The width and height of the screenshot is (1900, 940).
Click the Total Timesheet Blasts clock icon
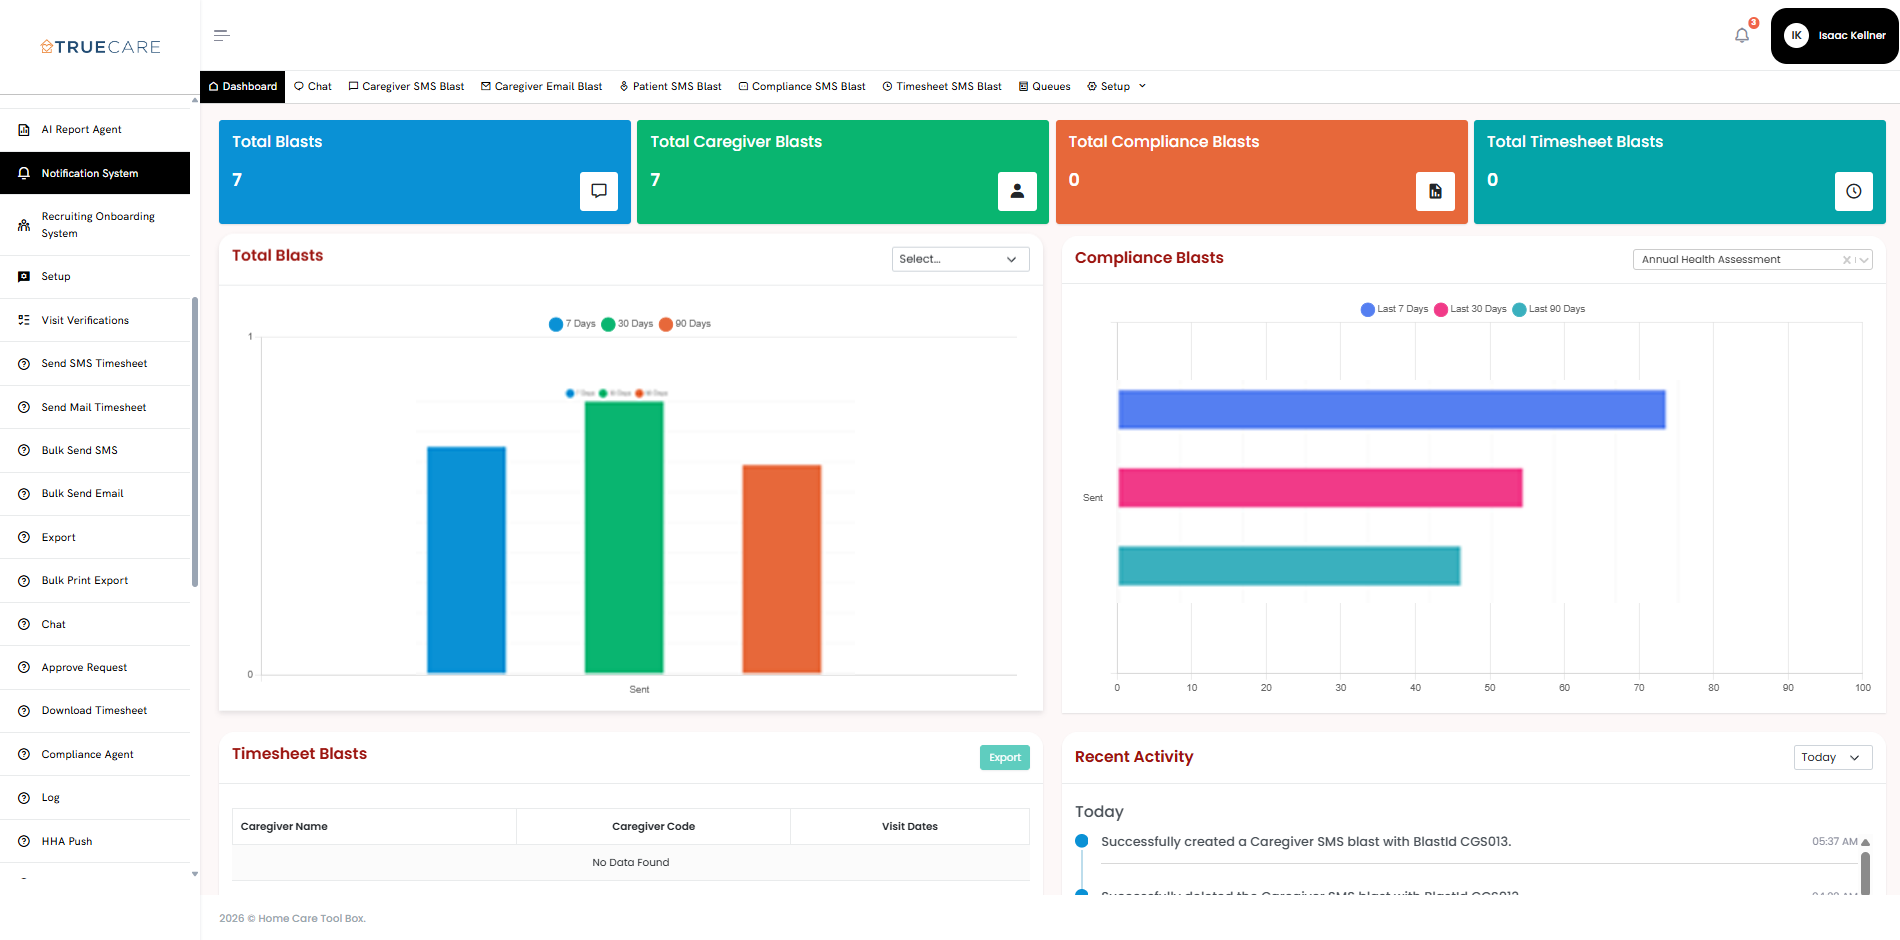pyautogui.click(x=1854, y=191)
